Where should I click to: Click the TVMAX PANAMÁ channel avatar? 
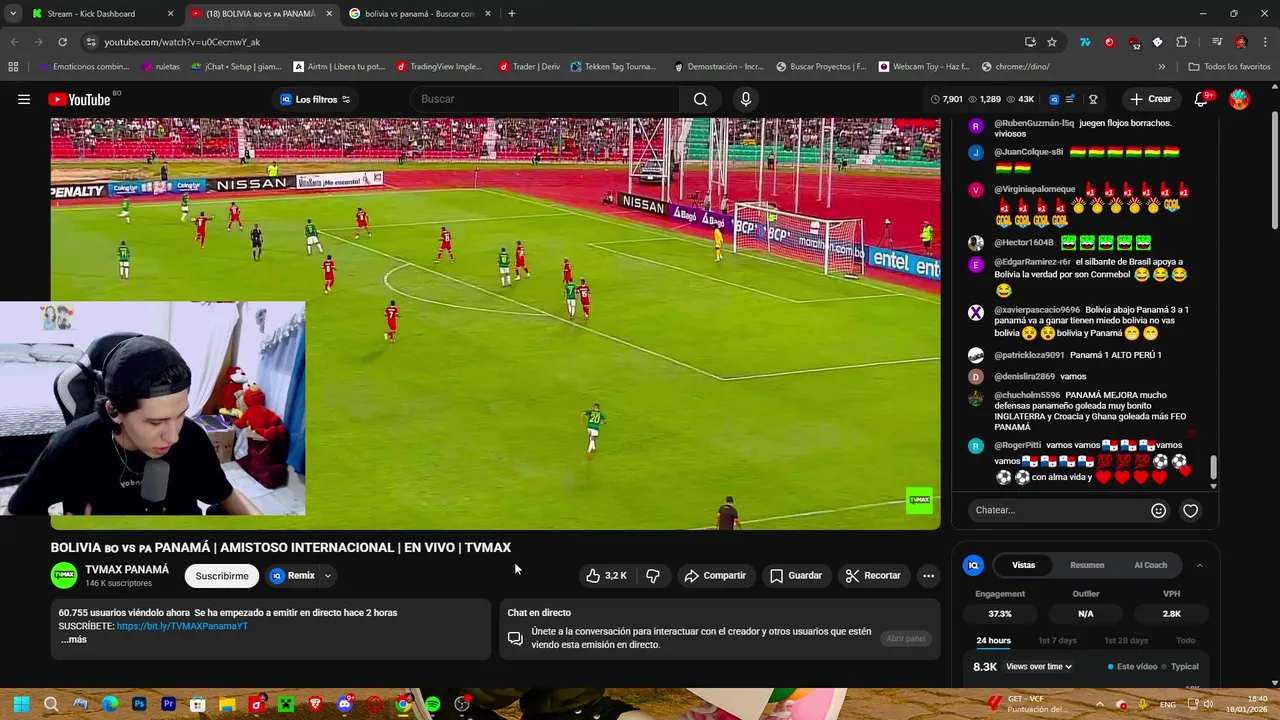64,575
